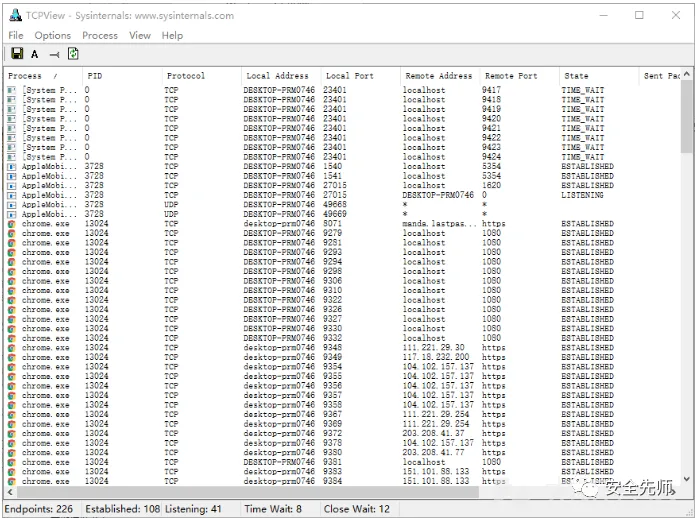This screenshot has width=695, height=518.
Task: Select remote address 203.208.41.37 cell
Action: 433,433
